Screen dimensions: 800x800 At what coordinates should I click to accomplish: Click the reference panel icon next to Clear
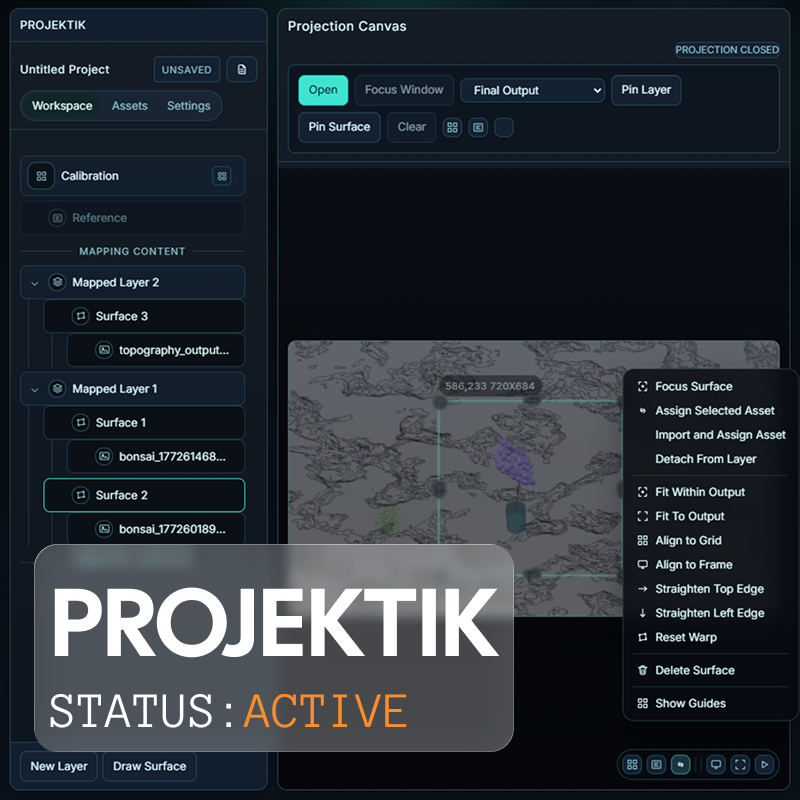pos(478,128)
